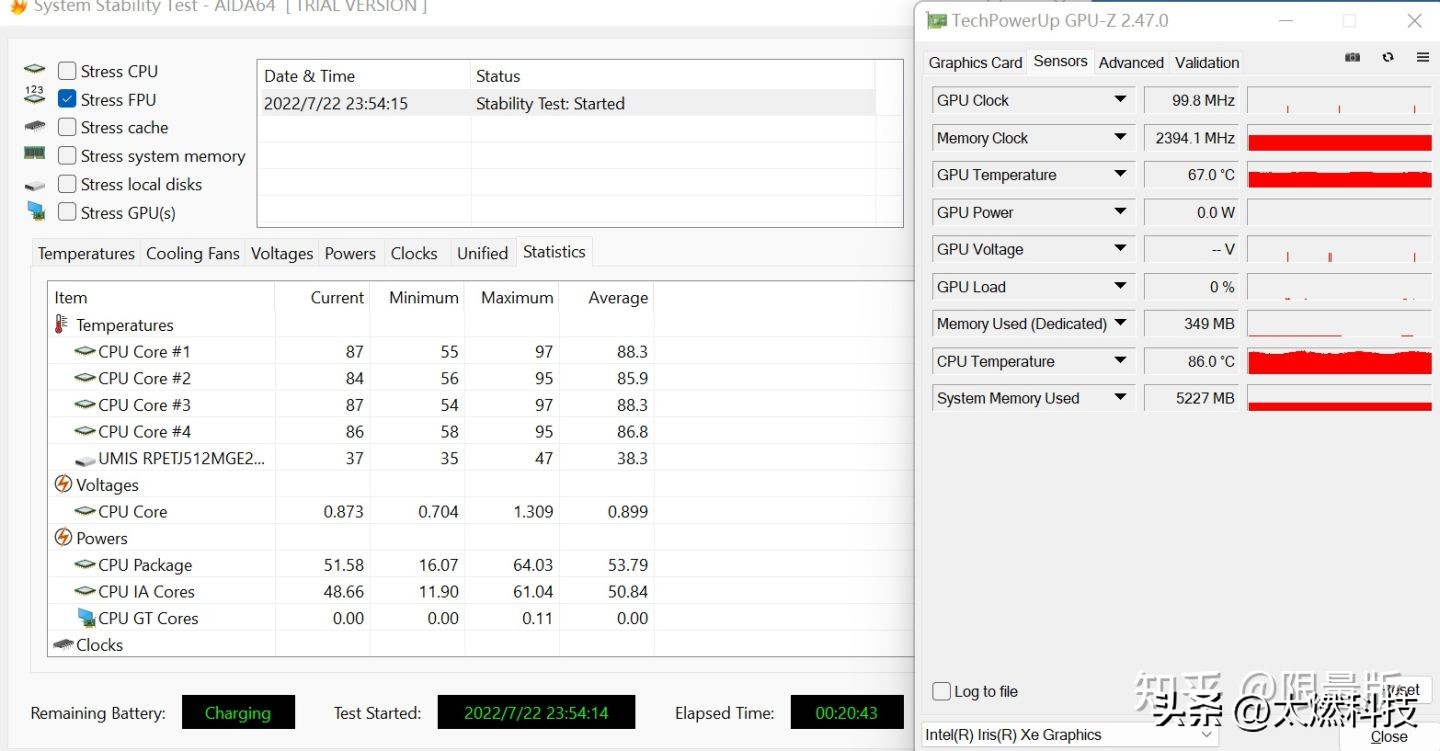Tick the Log to file checkbox
This screenshot has height=751, width=1440.
tap(941, 691)
